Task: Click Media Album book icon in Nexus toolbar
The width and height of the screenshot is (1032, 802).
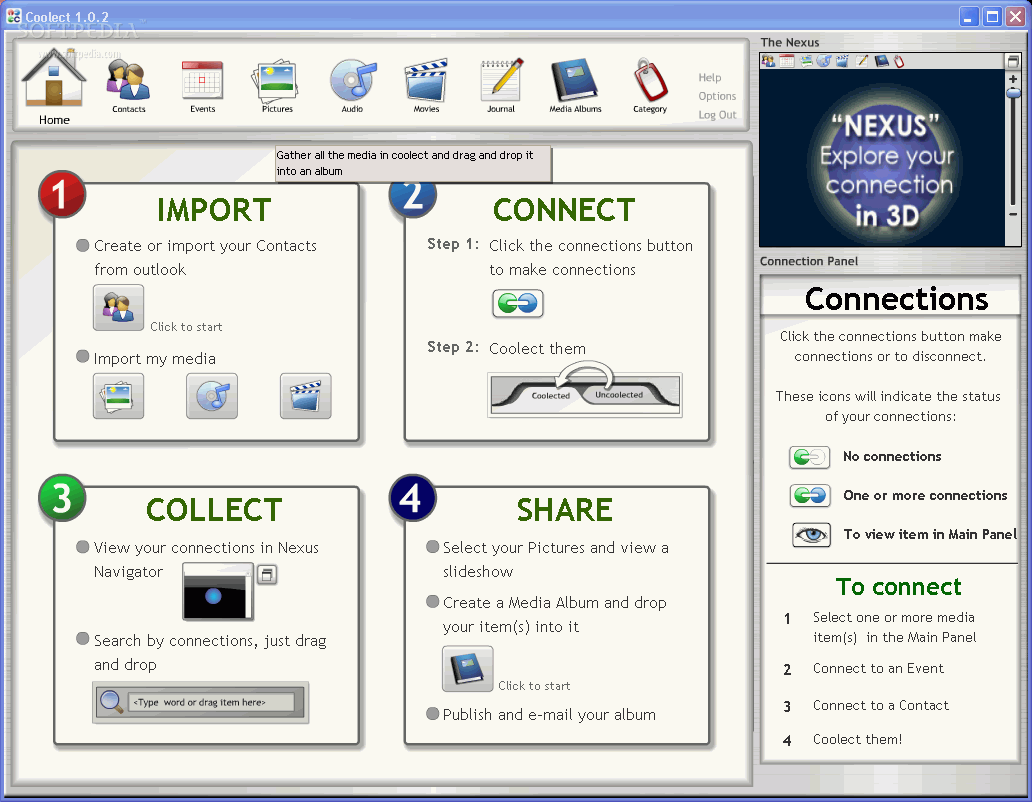Action: (x=881, y=61)
